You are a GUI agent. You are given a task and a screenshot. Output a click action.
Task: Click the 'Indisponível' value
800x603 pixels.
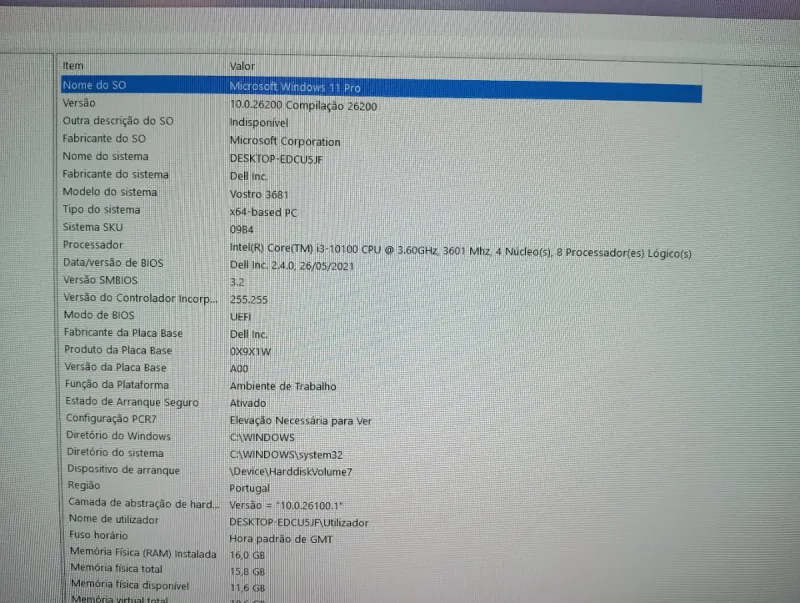pyautogui.click(x=259, y=123)
